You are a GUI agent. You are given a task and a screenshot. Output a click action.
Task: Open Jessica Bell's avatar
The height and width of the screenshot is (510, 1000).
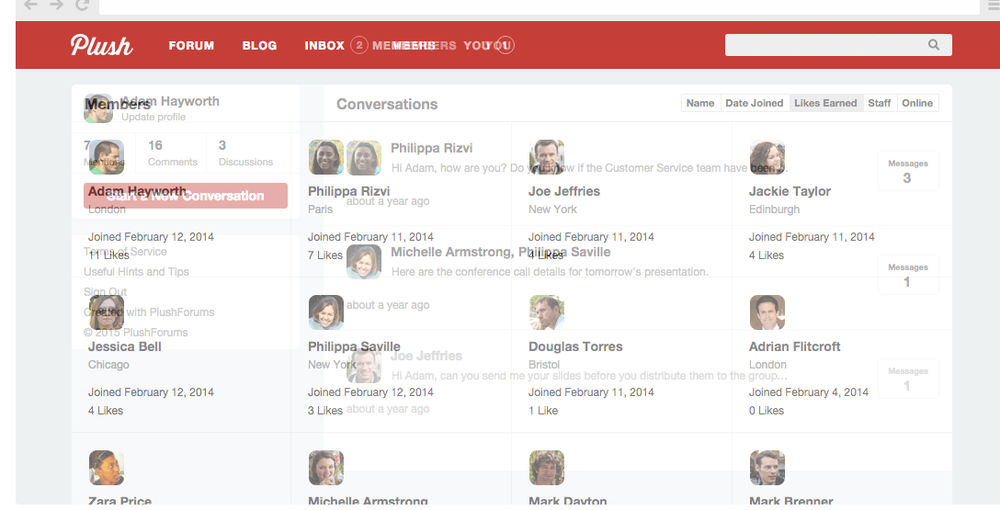[107, 312]
